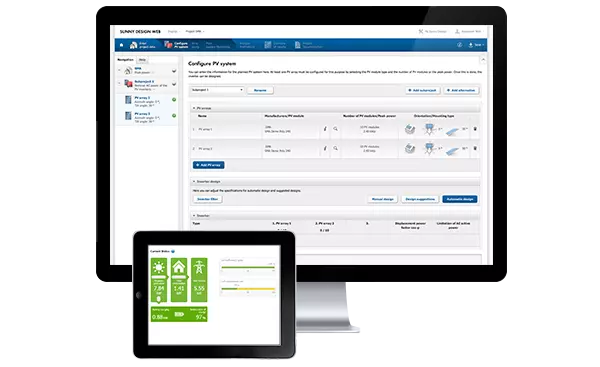This screenshot has width=600, height=367.
Task: Open the Configure PV system step
Action: coord(176,45)
